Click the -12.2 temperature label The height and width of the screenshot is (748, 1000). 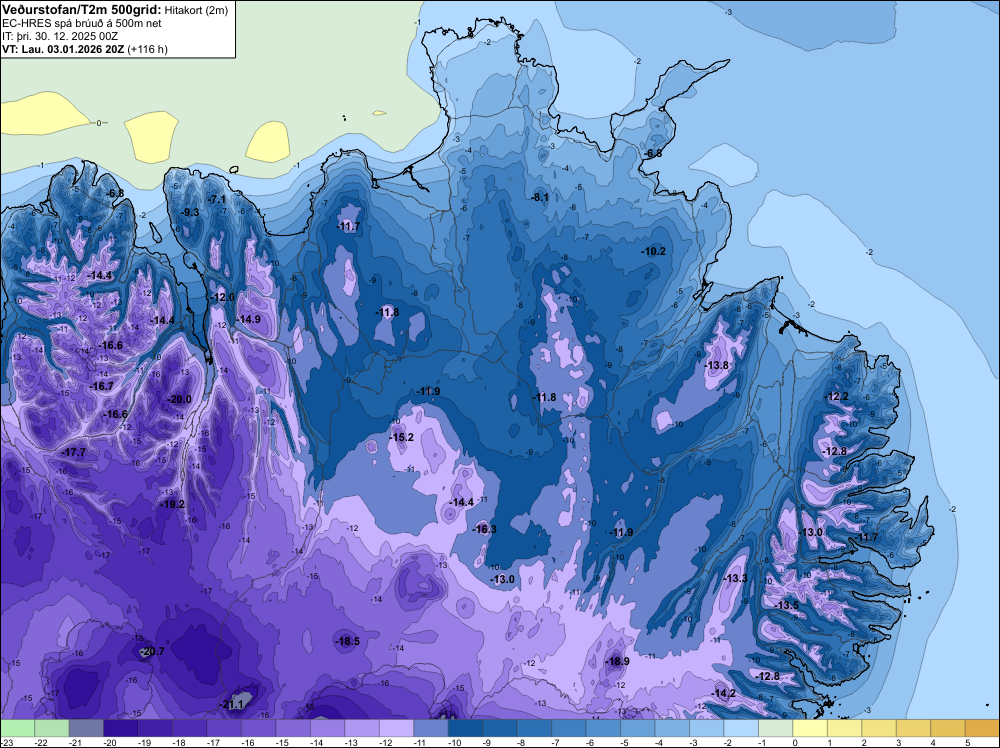(x=837, y=396)
